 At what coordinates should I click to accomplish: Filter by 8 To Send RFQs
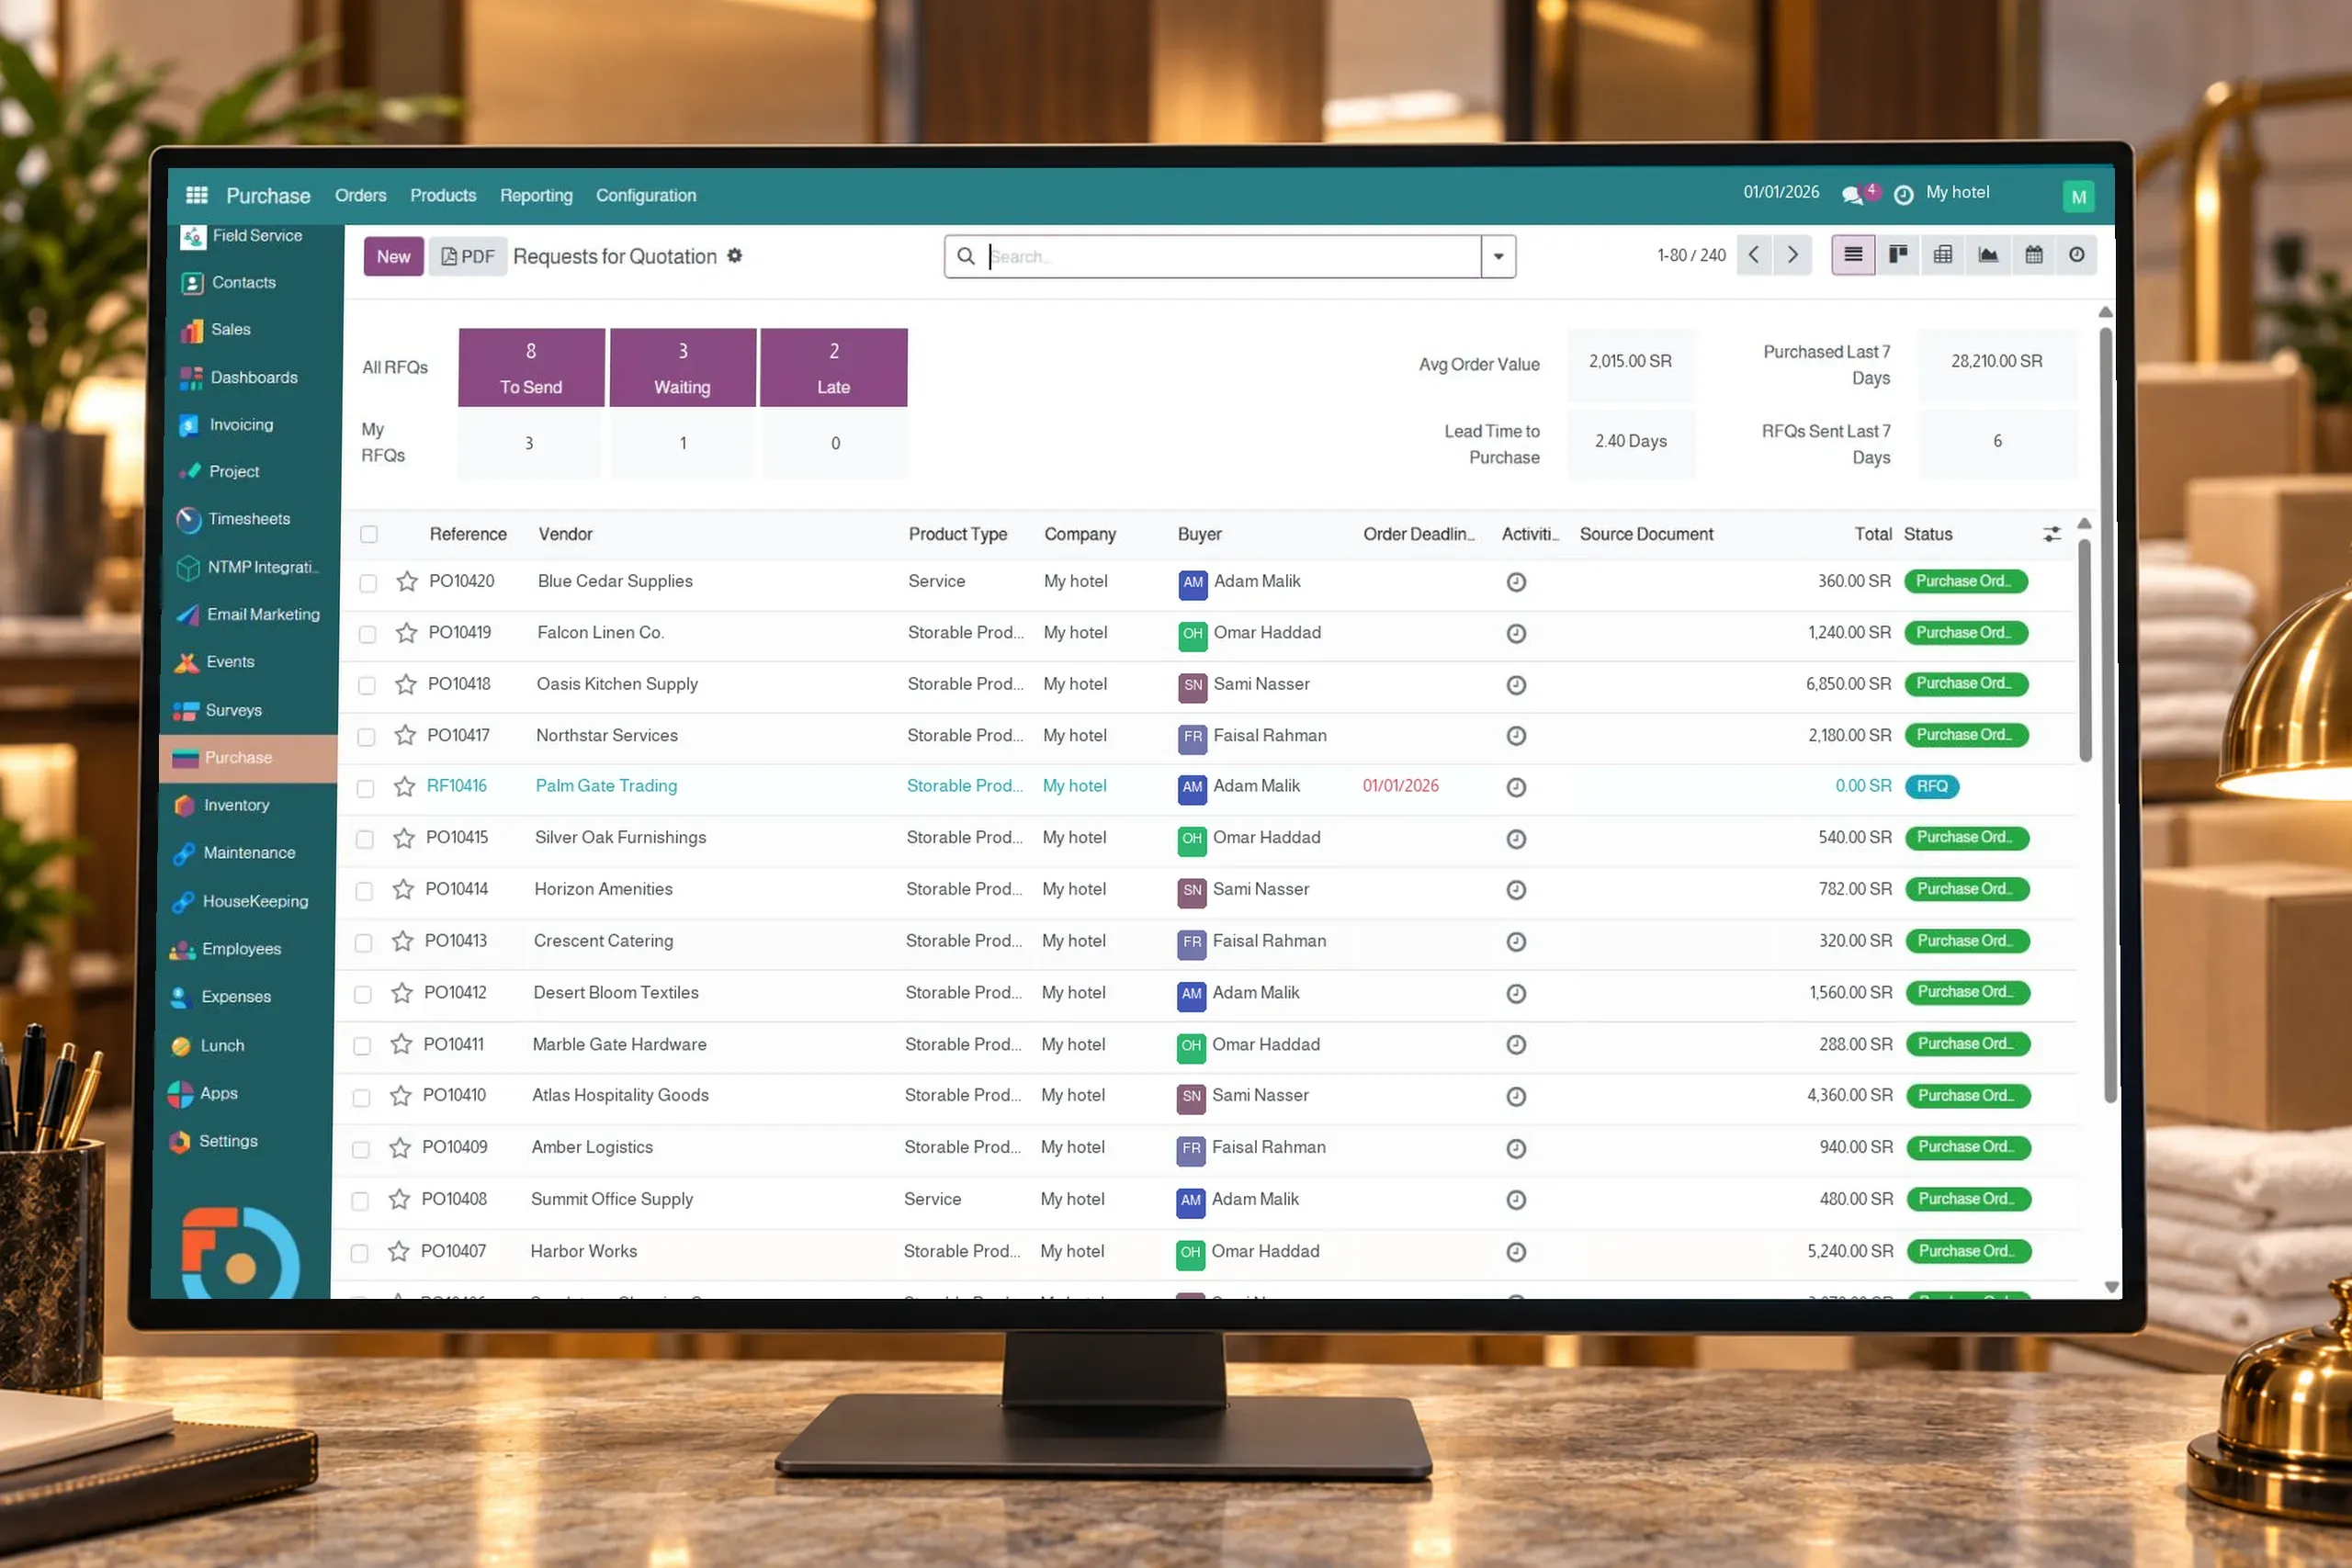(531, 367)
